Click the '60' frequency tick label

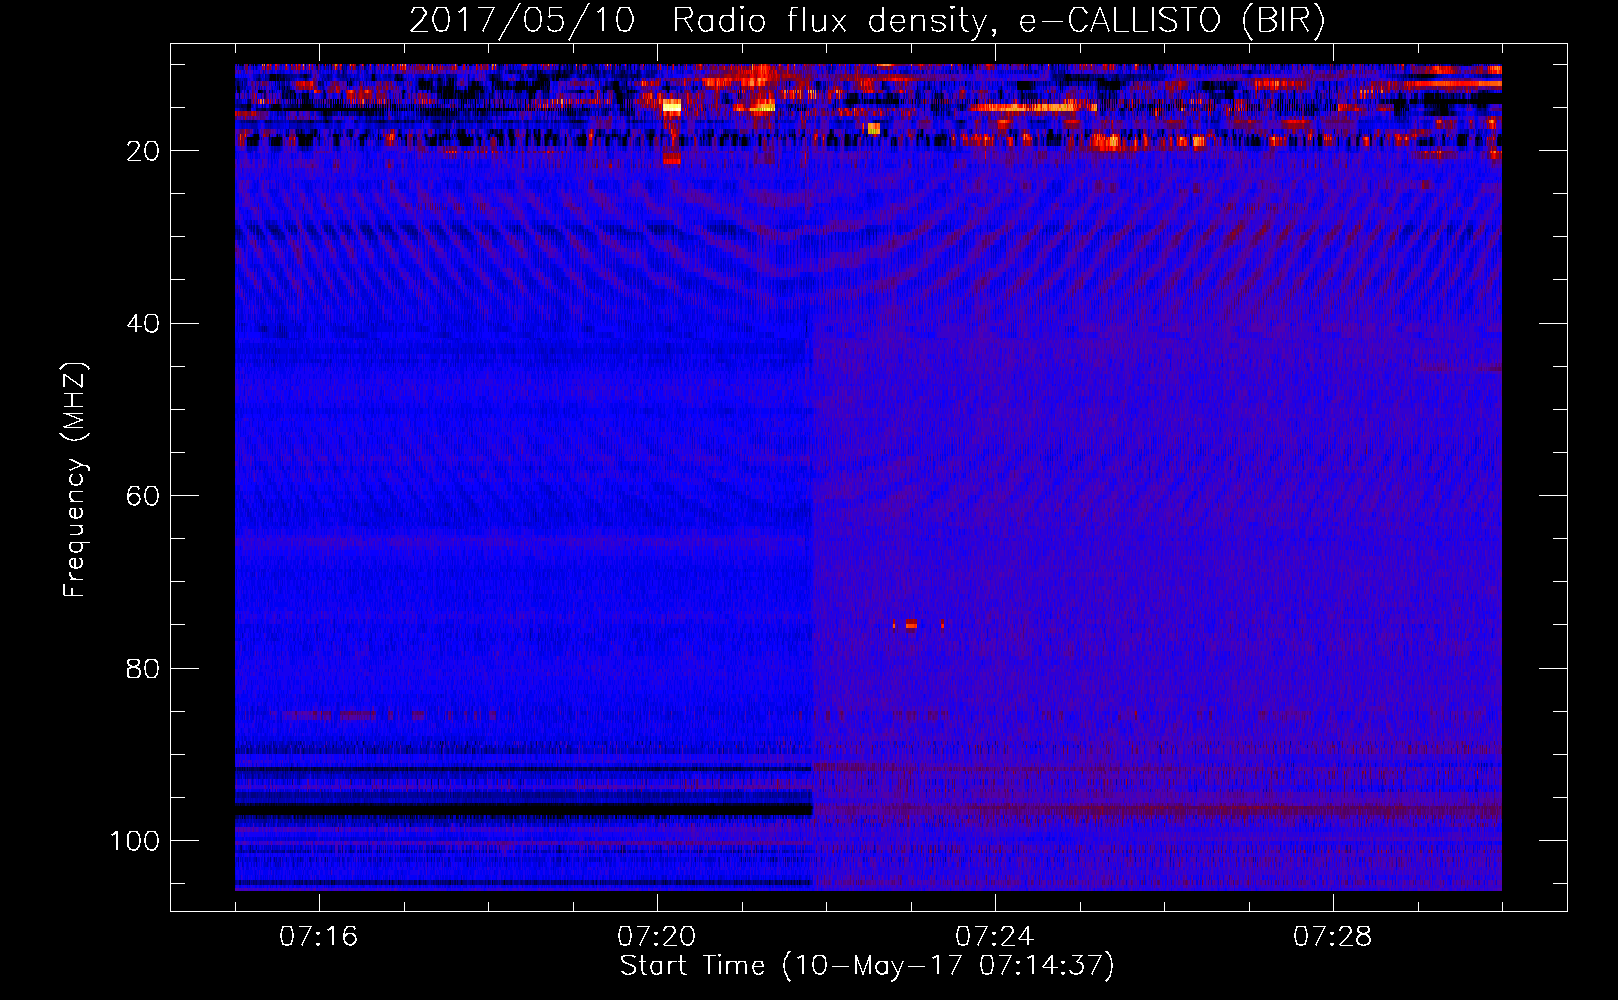click(x=143, y=496)
